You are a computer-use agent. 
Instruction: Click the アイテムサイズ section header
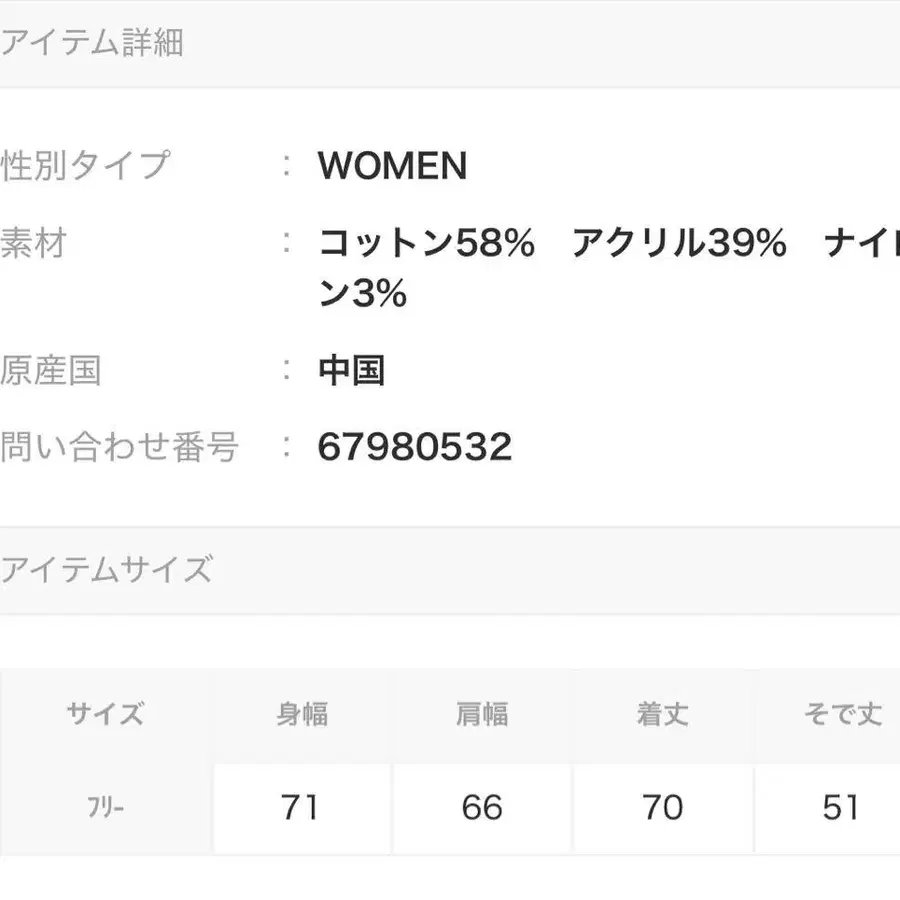point(106,570)
